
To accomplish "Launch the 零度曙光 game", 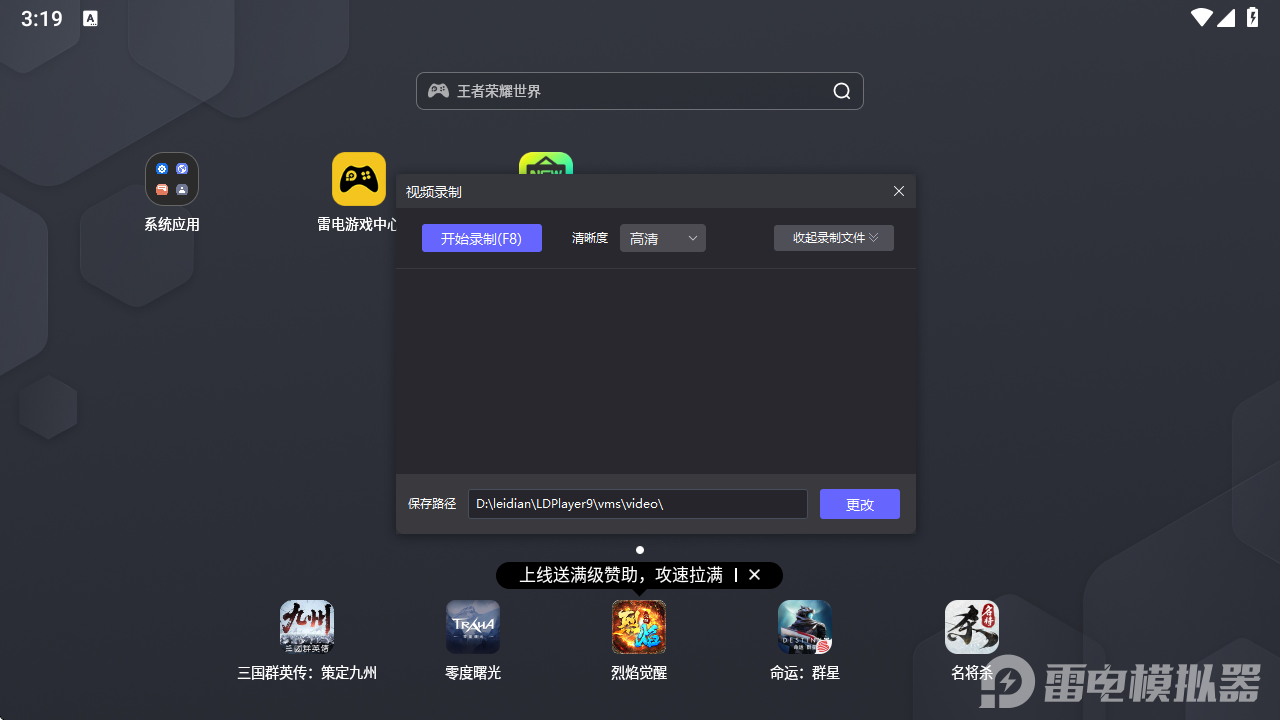I will pyautogui.click(x=472, y=627).
